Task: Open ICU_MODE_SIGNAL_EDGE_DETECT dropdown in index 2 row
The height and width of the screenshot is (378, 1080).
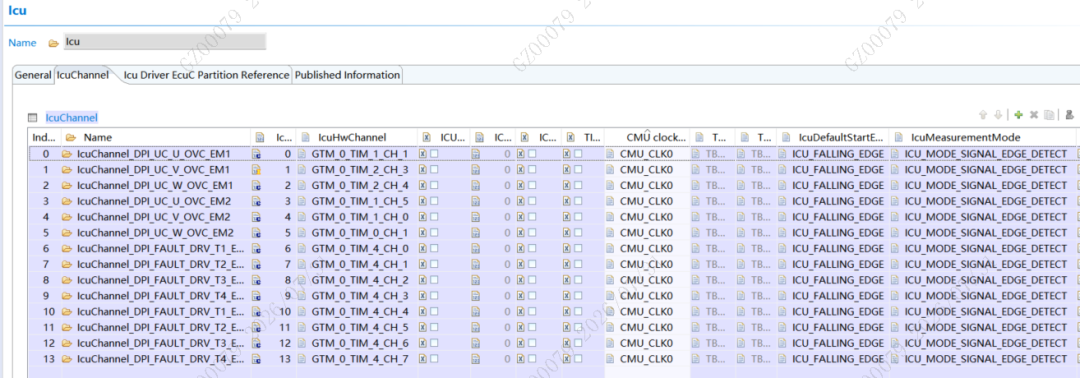Action: [x=982, y=185]
